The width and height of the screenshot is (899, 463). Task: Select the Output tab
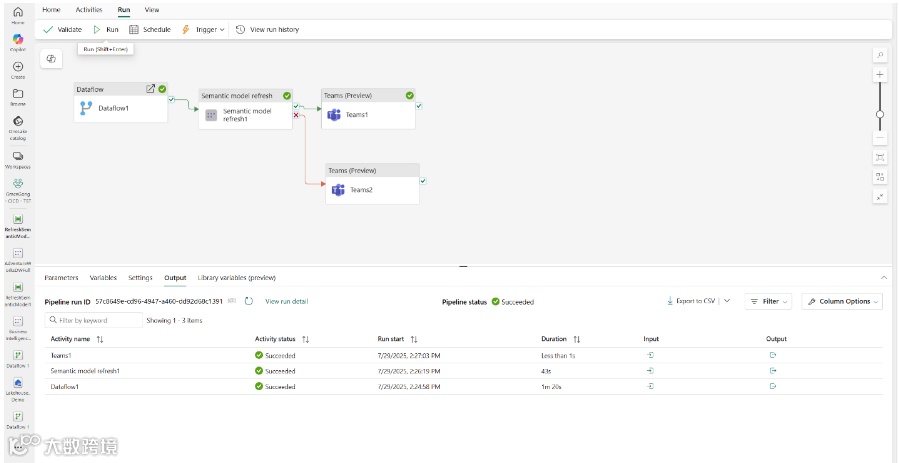(x=175, y=278)
